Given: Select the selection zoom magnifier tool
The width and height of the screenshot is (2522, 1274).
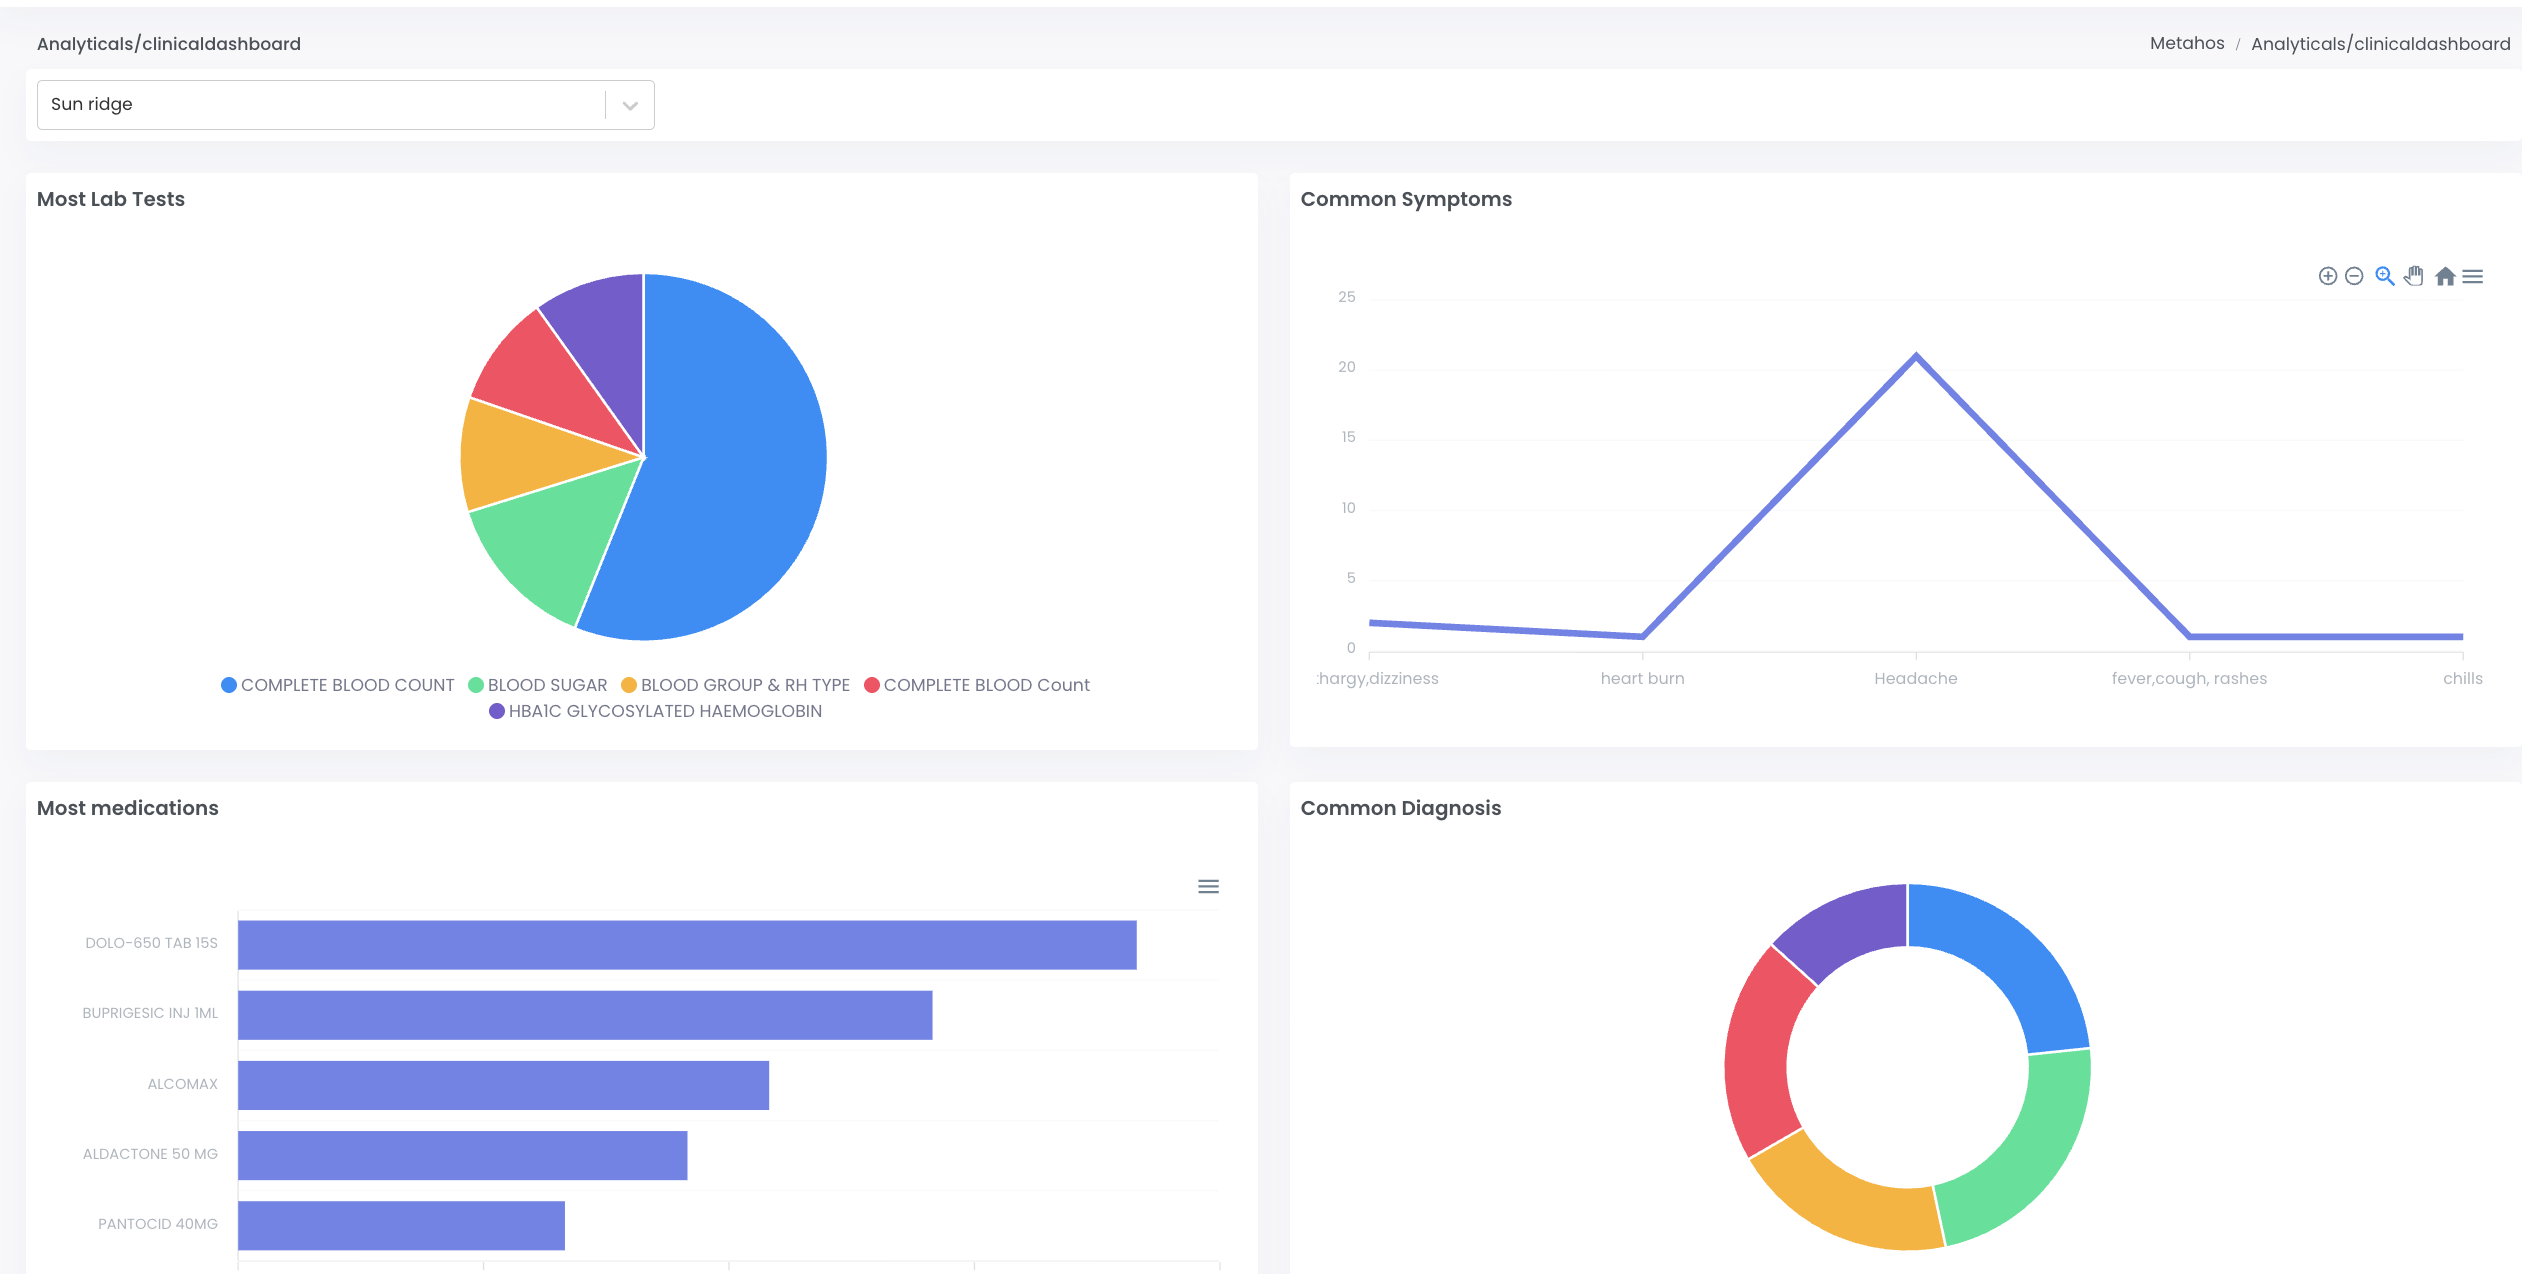Looking at the screenshot, I should tap(2385, 276).
